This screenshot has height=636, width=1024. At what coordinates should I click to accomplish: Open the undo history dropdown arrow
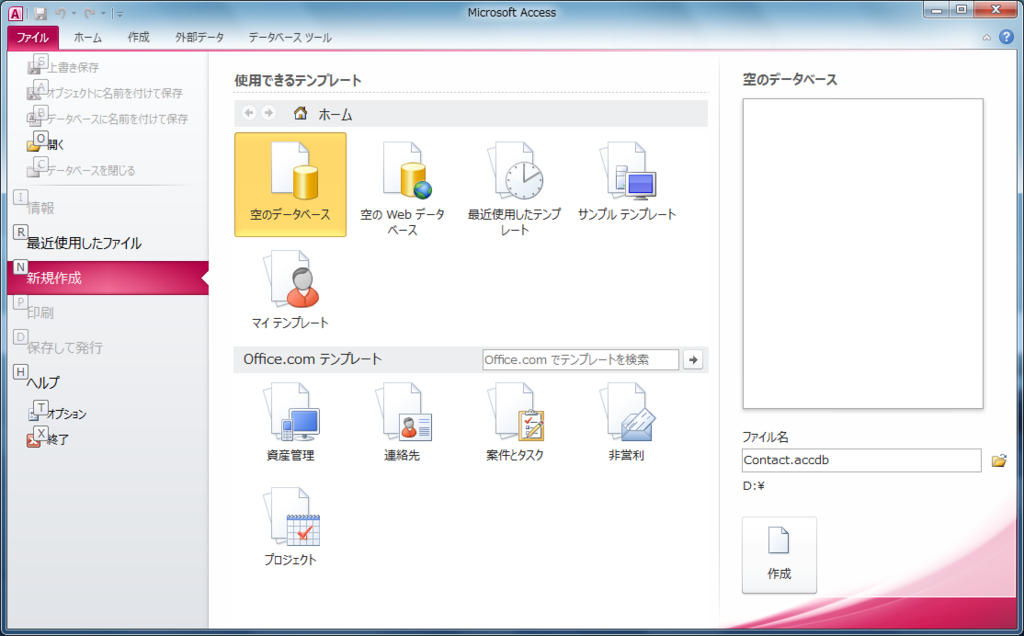coord(73,13)
